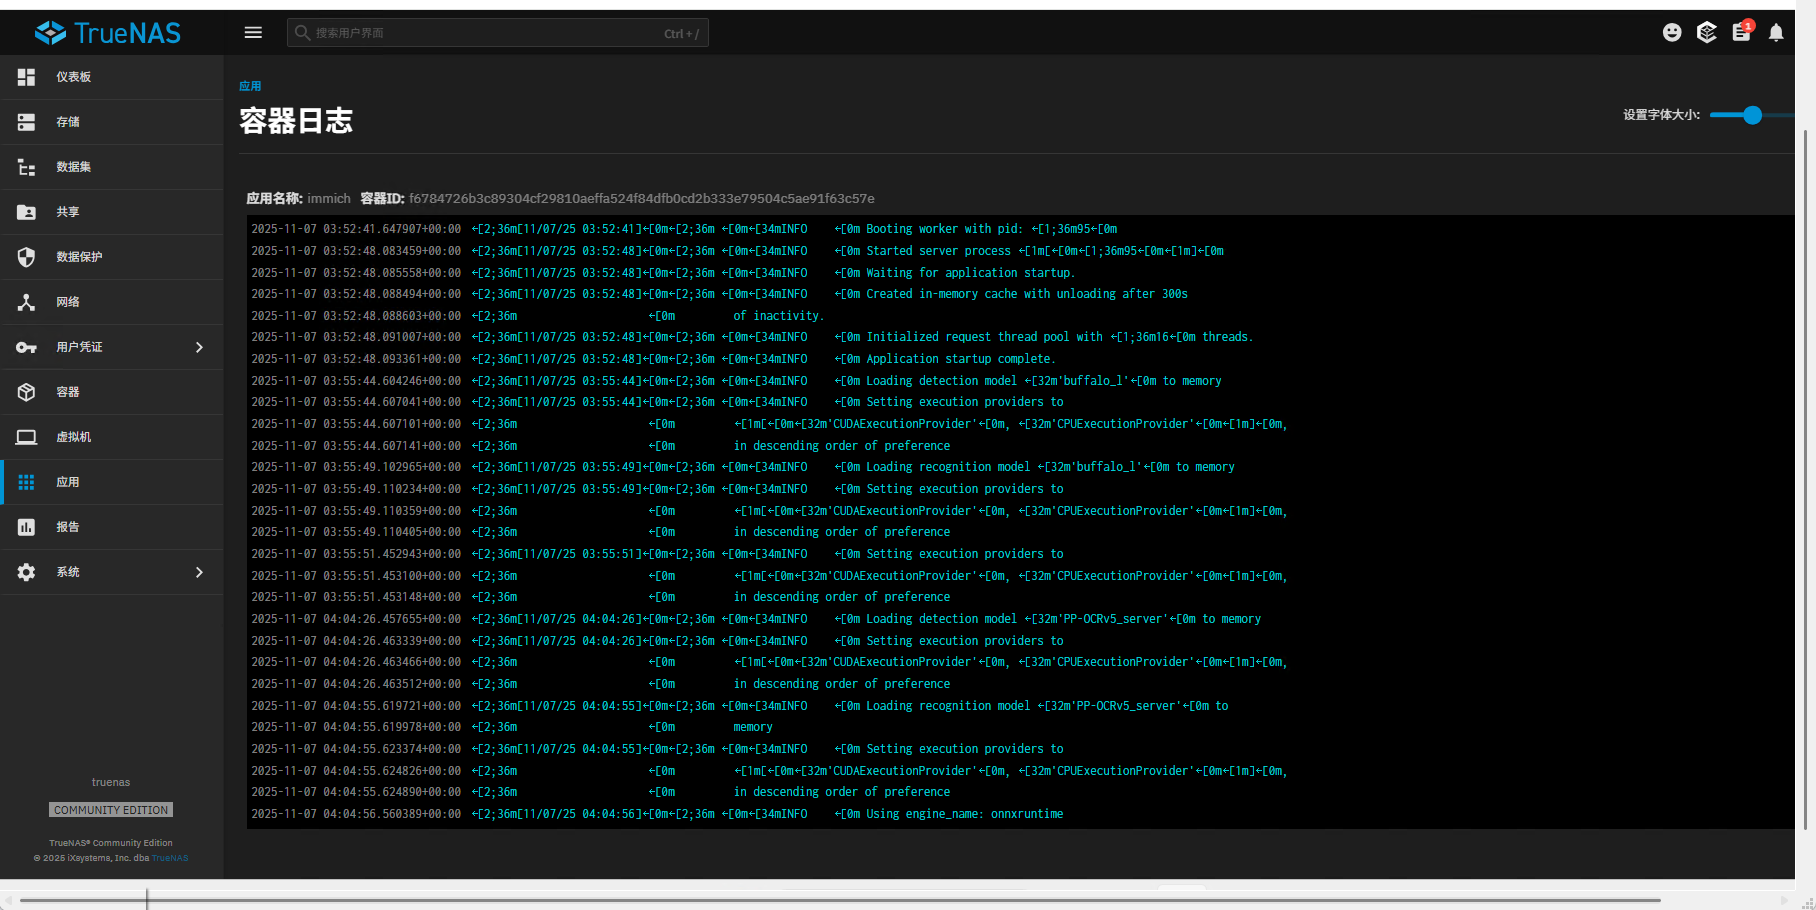Expand the 用户凭证 submenu arrow

tap(199, 347)
